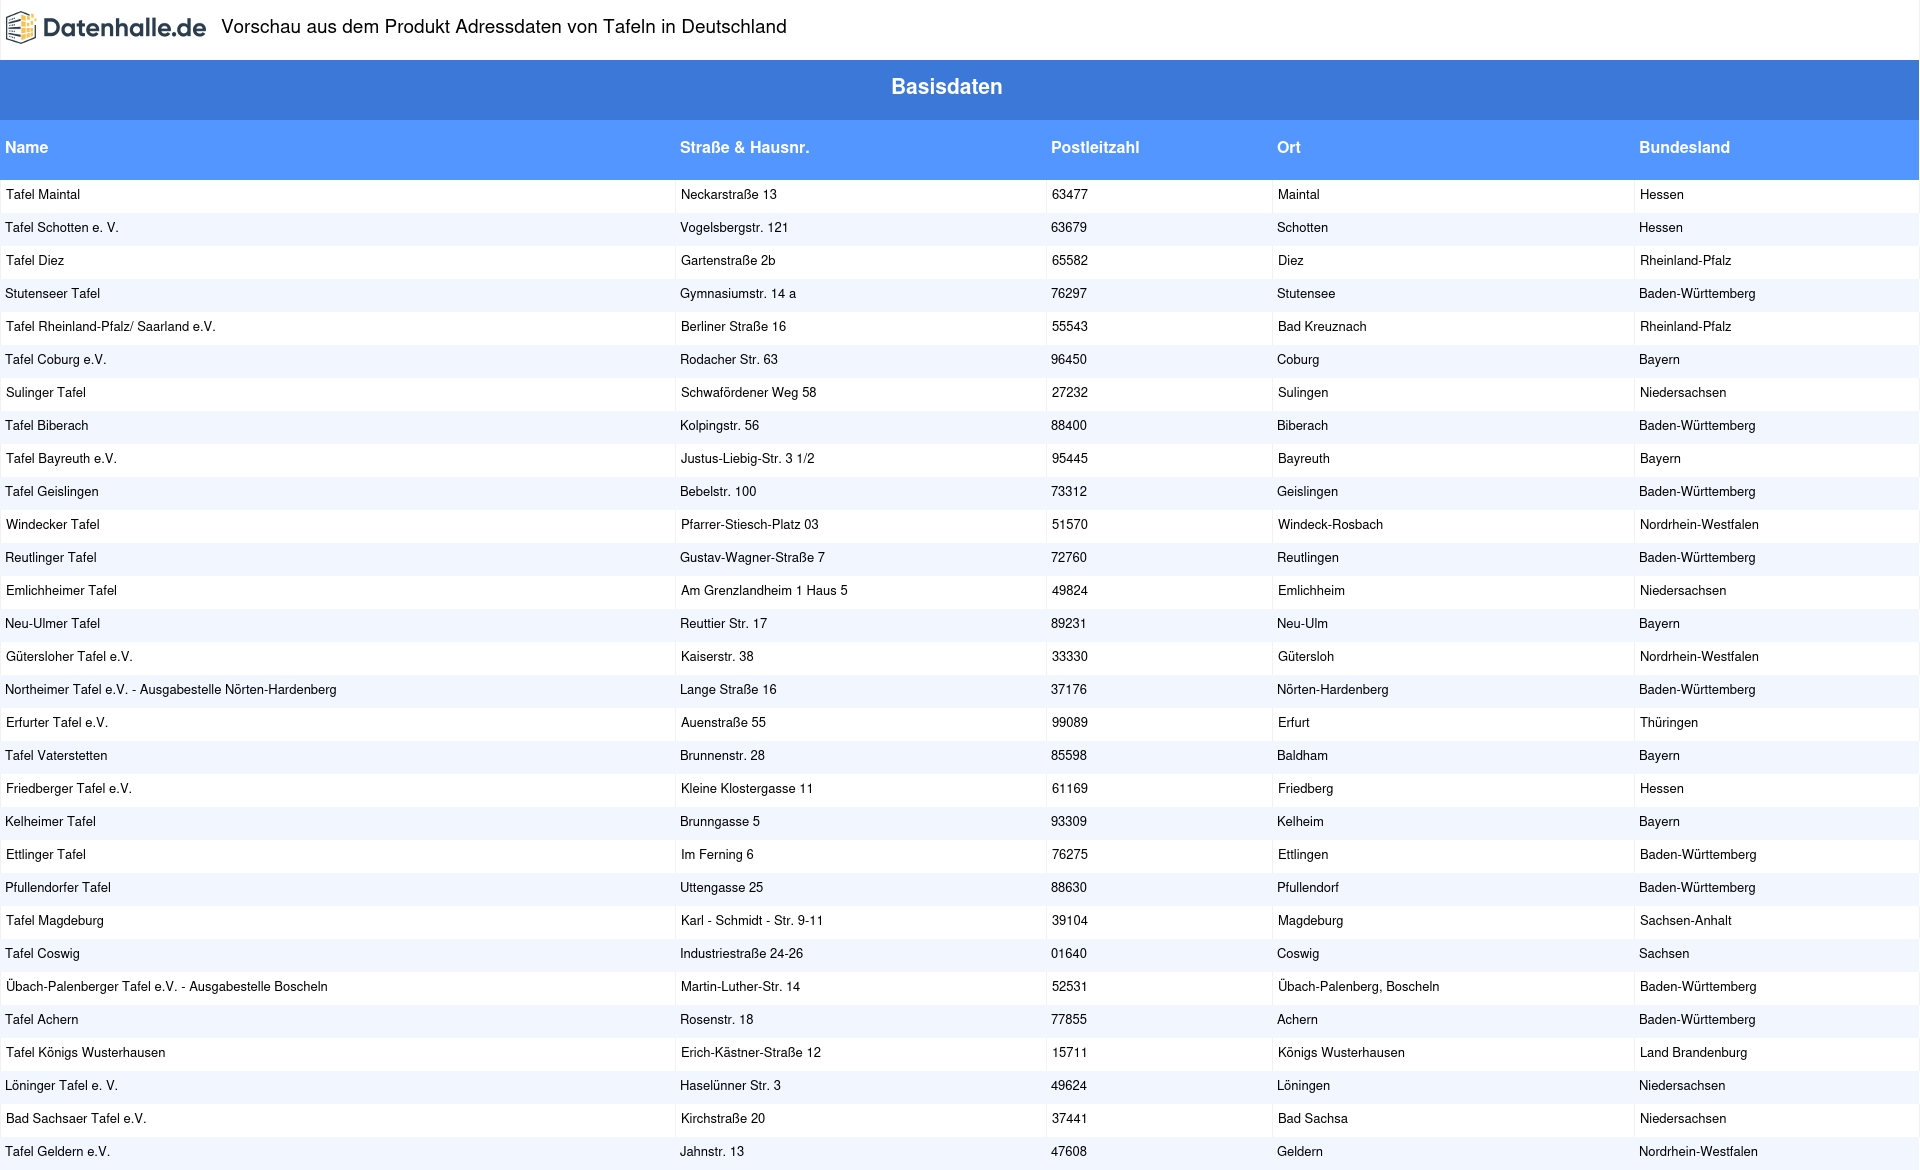Click the Tafel Diez name cell
The width and height of the screenshot is (1920, 1170).
pyautogui.click(x=35, y=261)
